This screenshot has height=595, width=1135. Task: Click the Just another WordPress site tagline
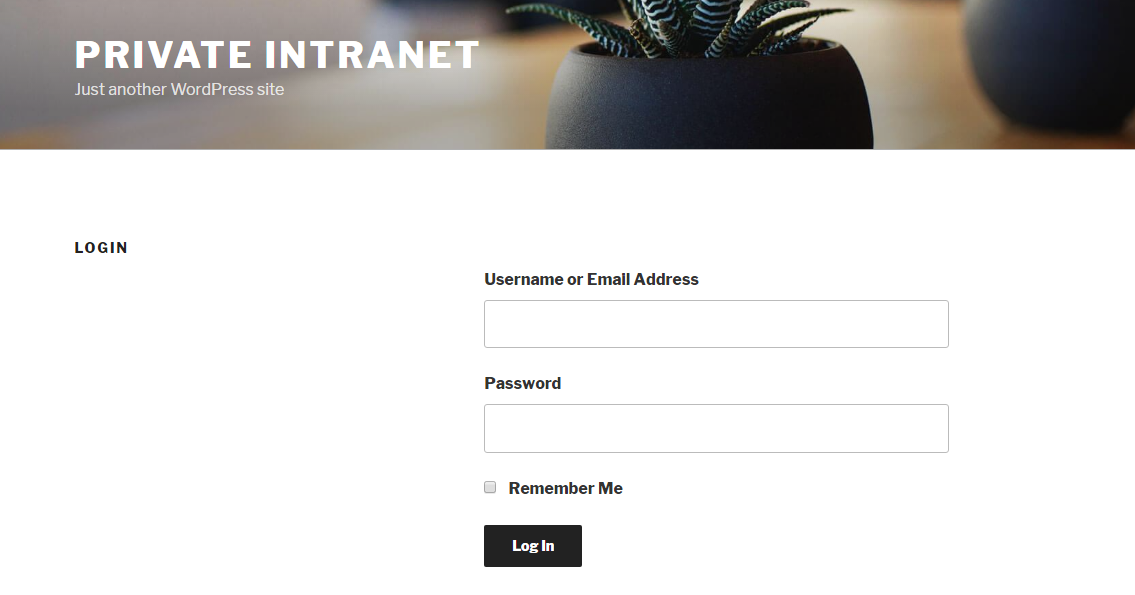(180, 90)
